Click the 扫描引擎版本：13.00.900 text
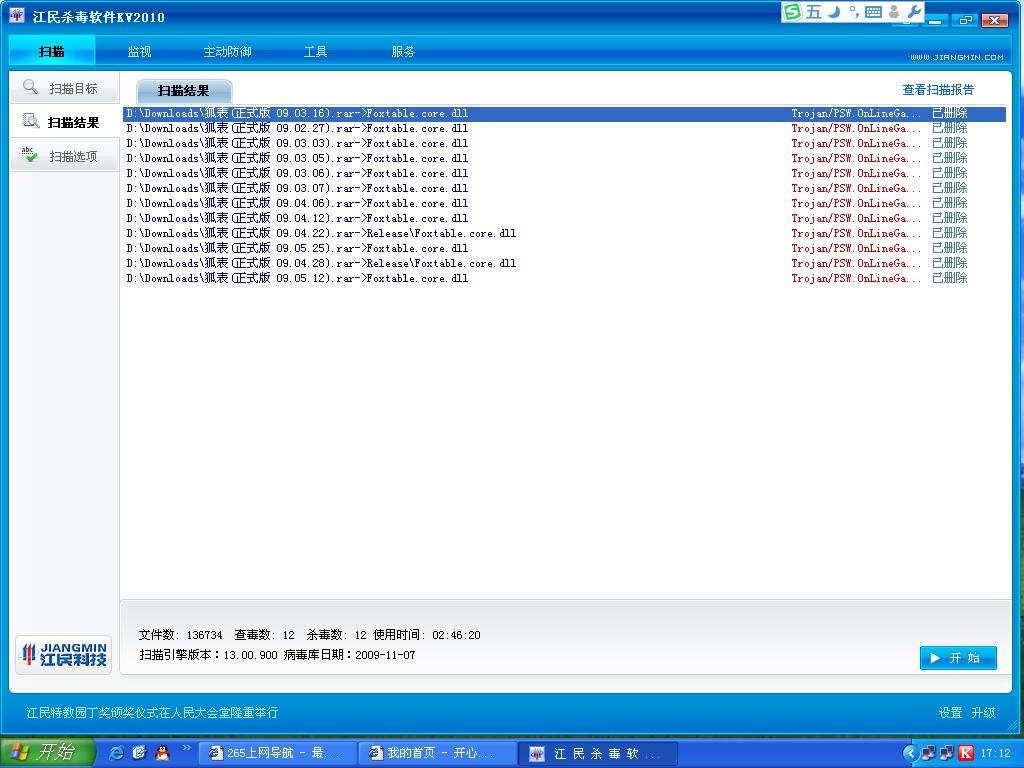This screenshot has width=1024, height=768. (x=208, y=655)
